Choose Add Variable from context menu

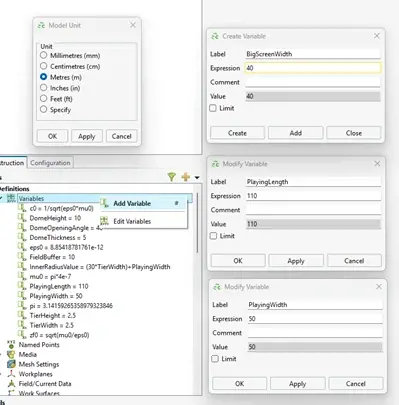pos(143,203)
